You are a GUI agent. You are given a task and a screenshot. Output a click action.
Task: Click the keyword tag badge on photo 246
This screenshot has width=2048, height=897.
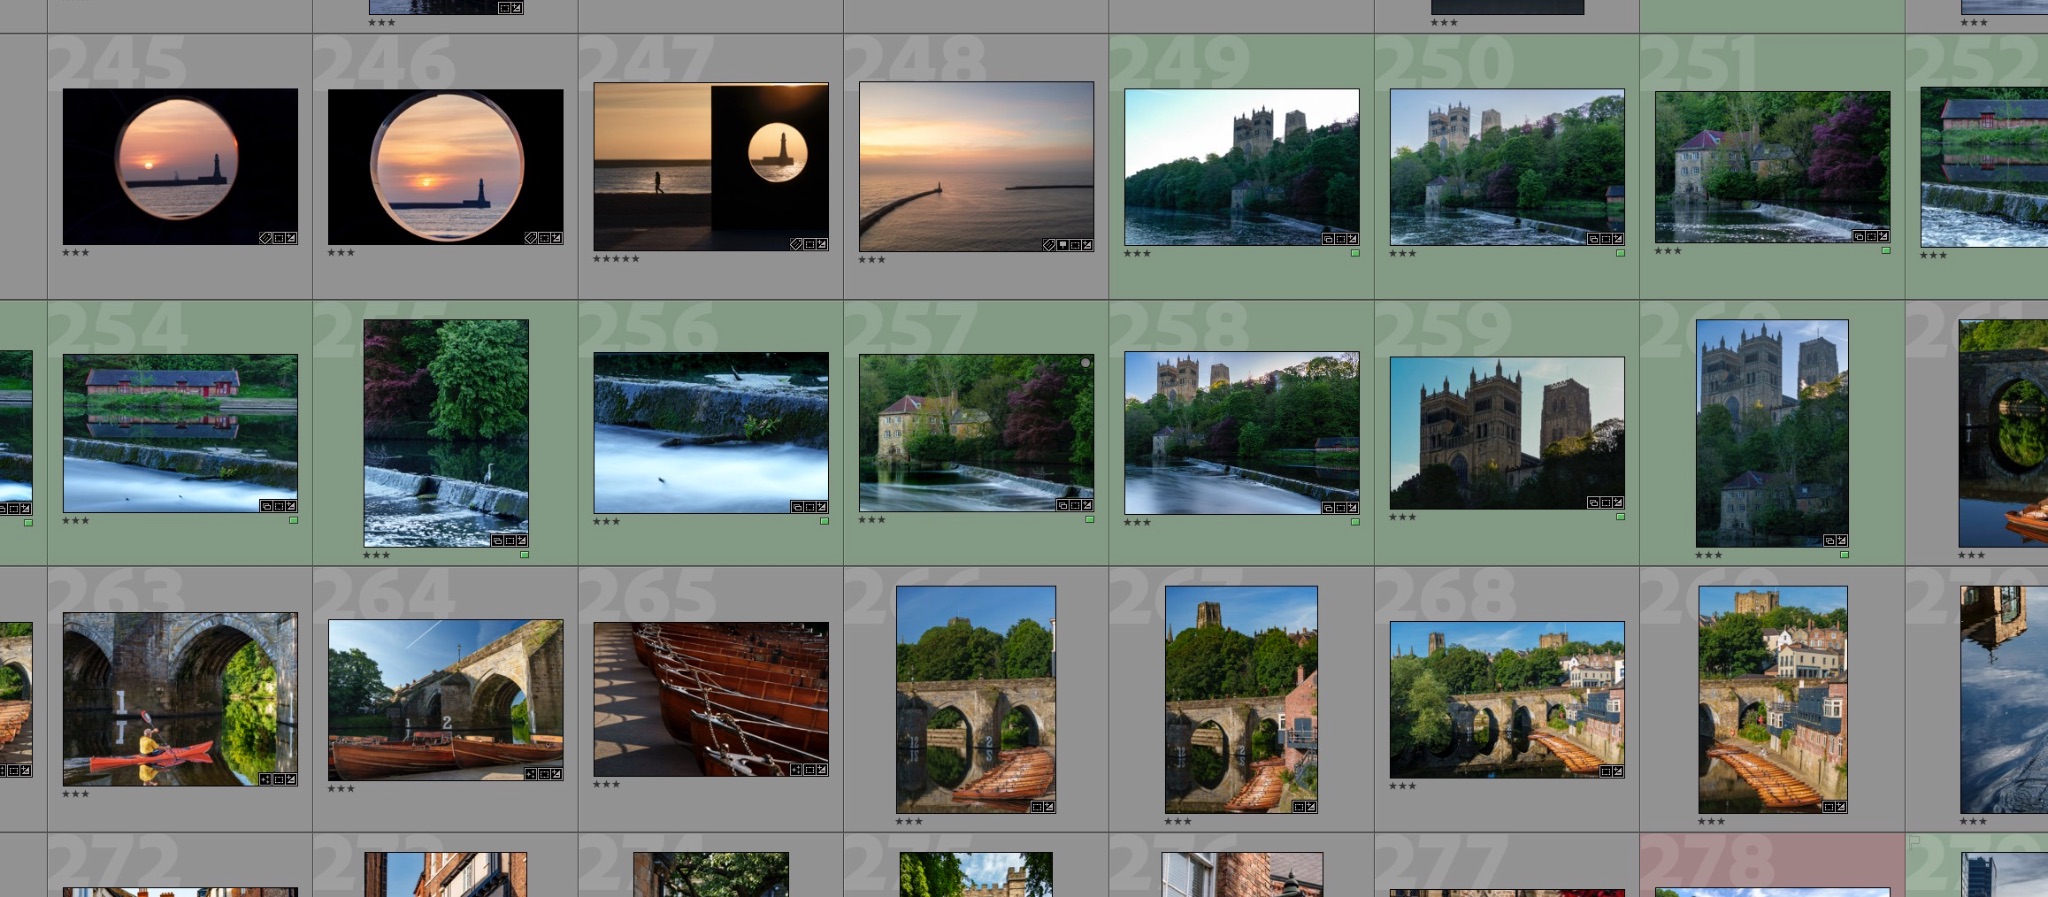pos(531,238)
